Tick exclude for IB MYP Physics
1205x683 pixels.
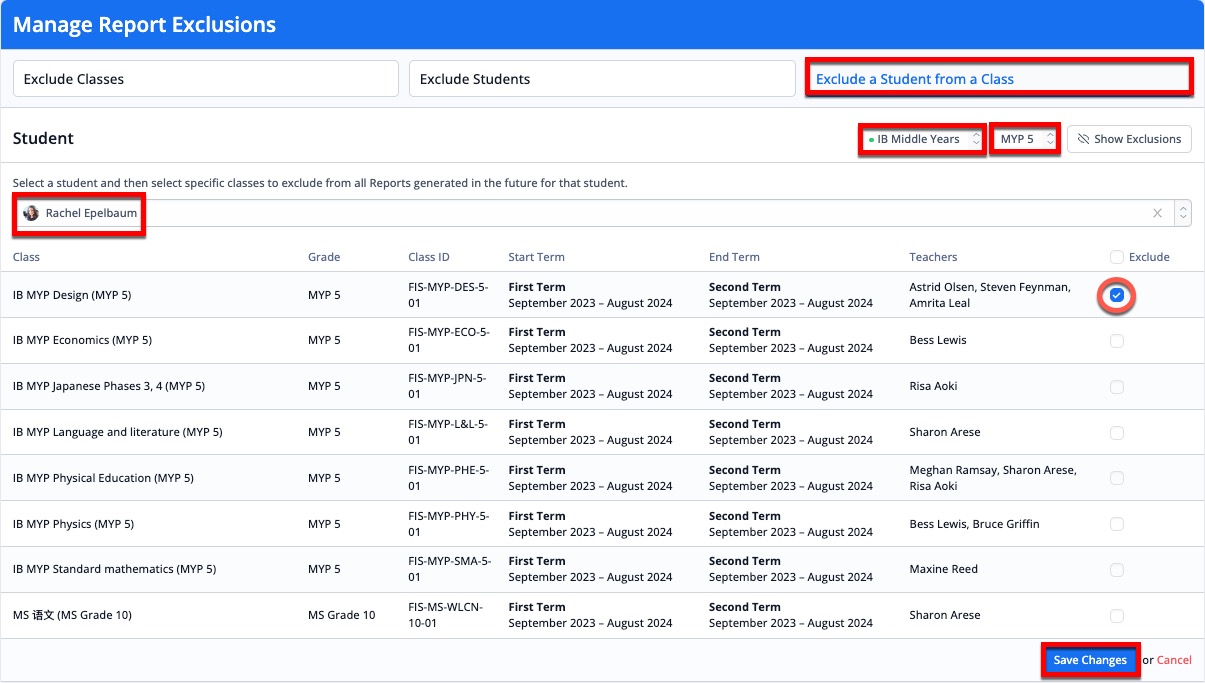tap(1117, 524)
